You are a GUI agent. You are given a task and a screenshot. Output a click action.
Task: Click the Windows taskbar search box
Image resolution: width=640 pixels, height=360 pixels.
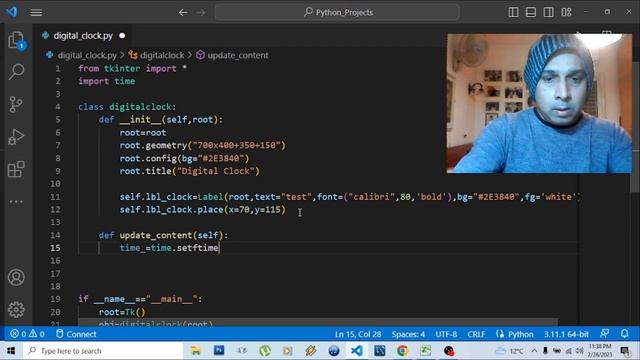[x=102, y=351]
